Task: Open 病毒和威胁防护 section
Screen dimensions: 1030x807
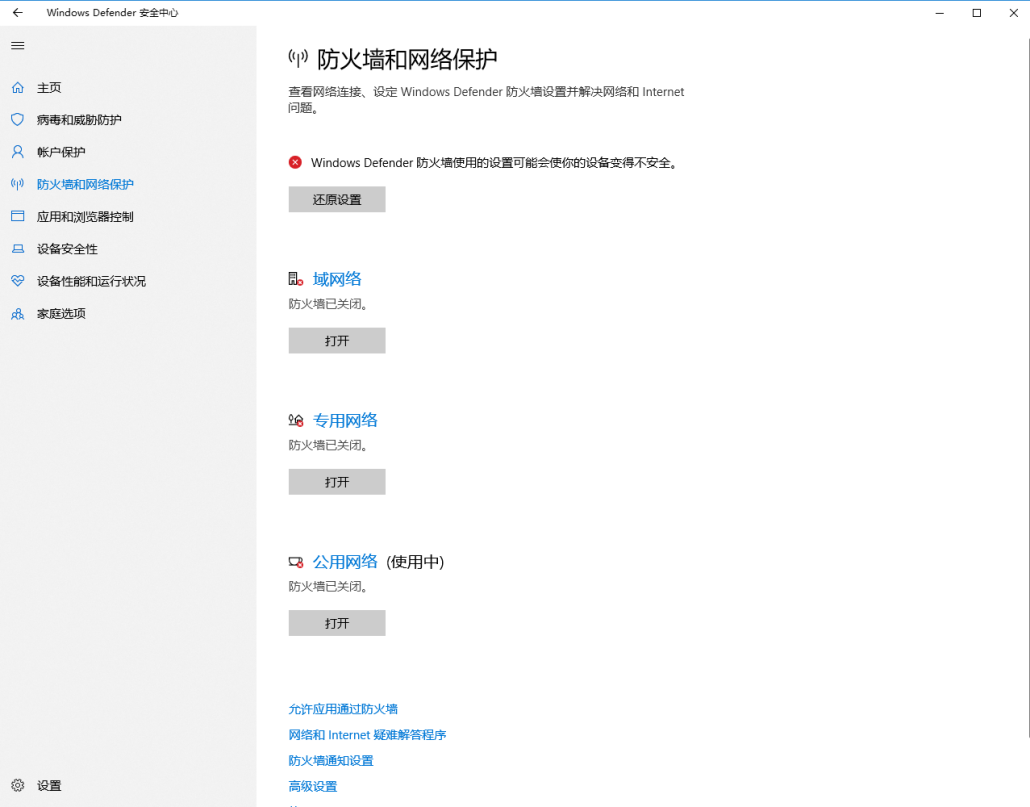Action: 79,120
